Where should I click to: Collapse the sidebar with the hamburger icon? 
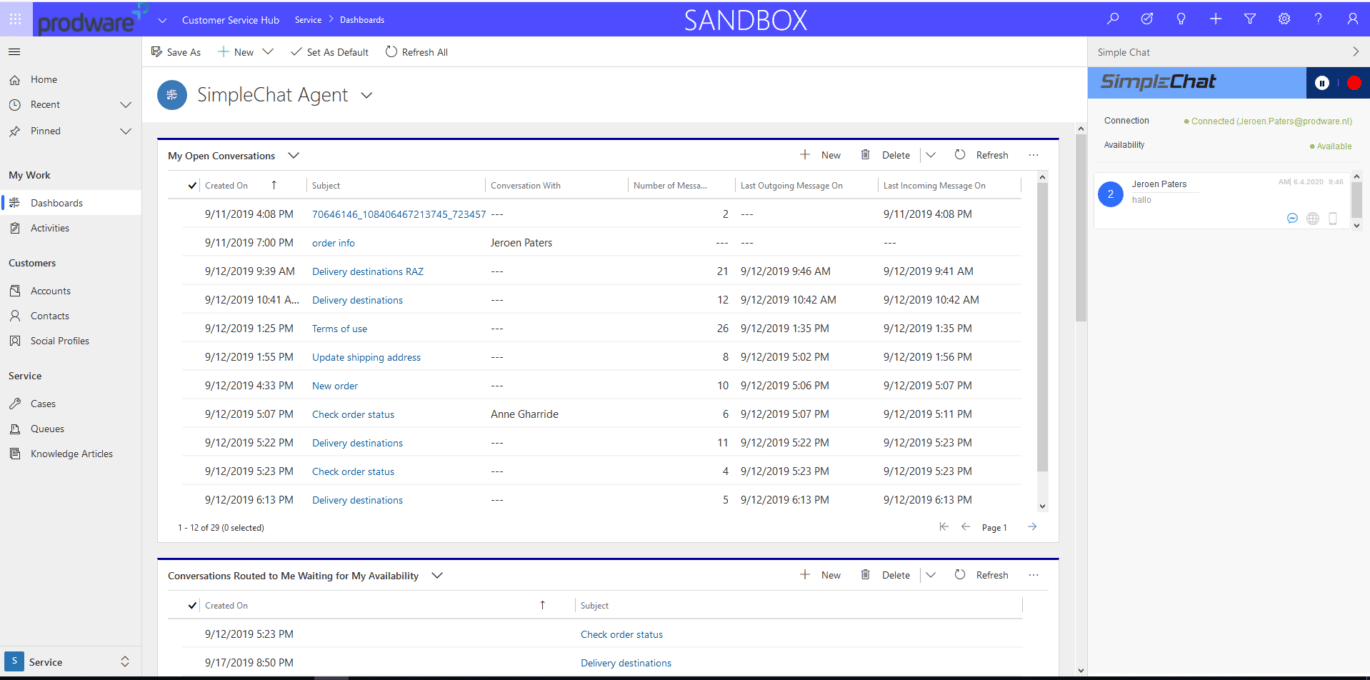click(x=14, y=51)
